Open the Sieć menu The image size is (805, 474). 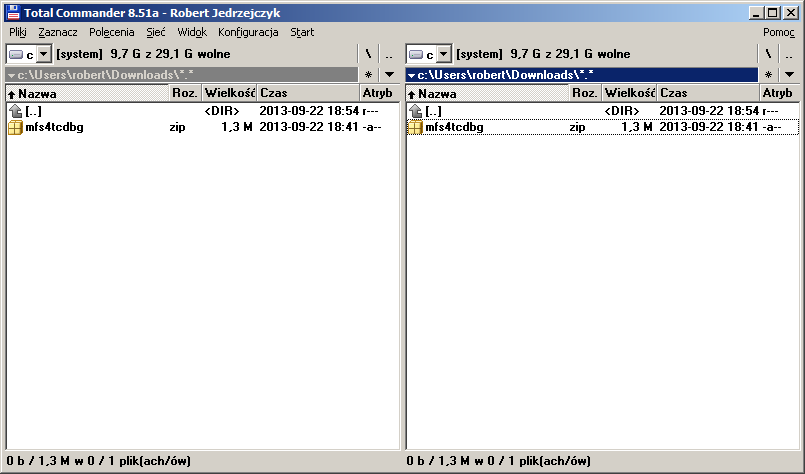(156, 32)
